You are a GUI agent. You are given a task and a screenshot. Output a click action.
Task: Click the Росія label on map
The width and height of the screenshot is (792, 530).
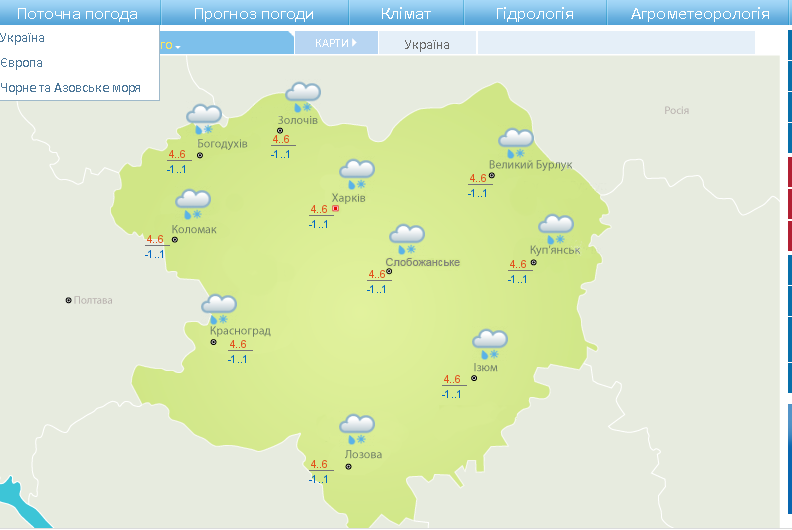click(676, 110)
